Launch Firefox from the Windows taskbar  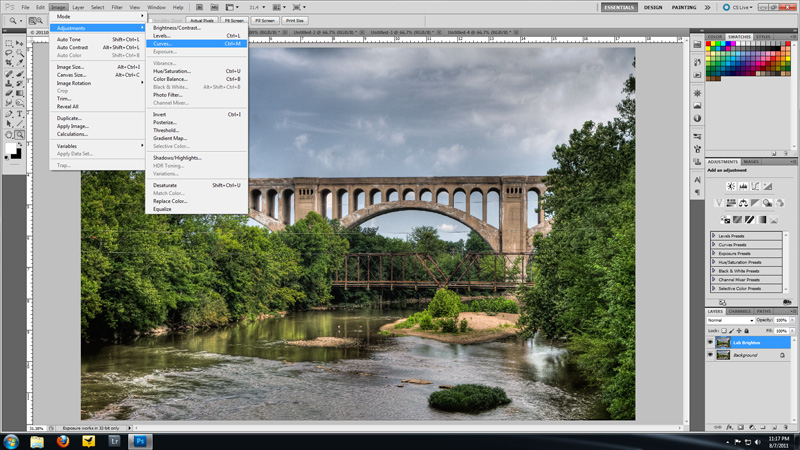tap(63, 441)
